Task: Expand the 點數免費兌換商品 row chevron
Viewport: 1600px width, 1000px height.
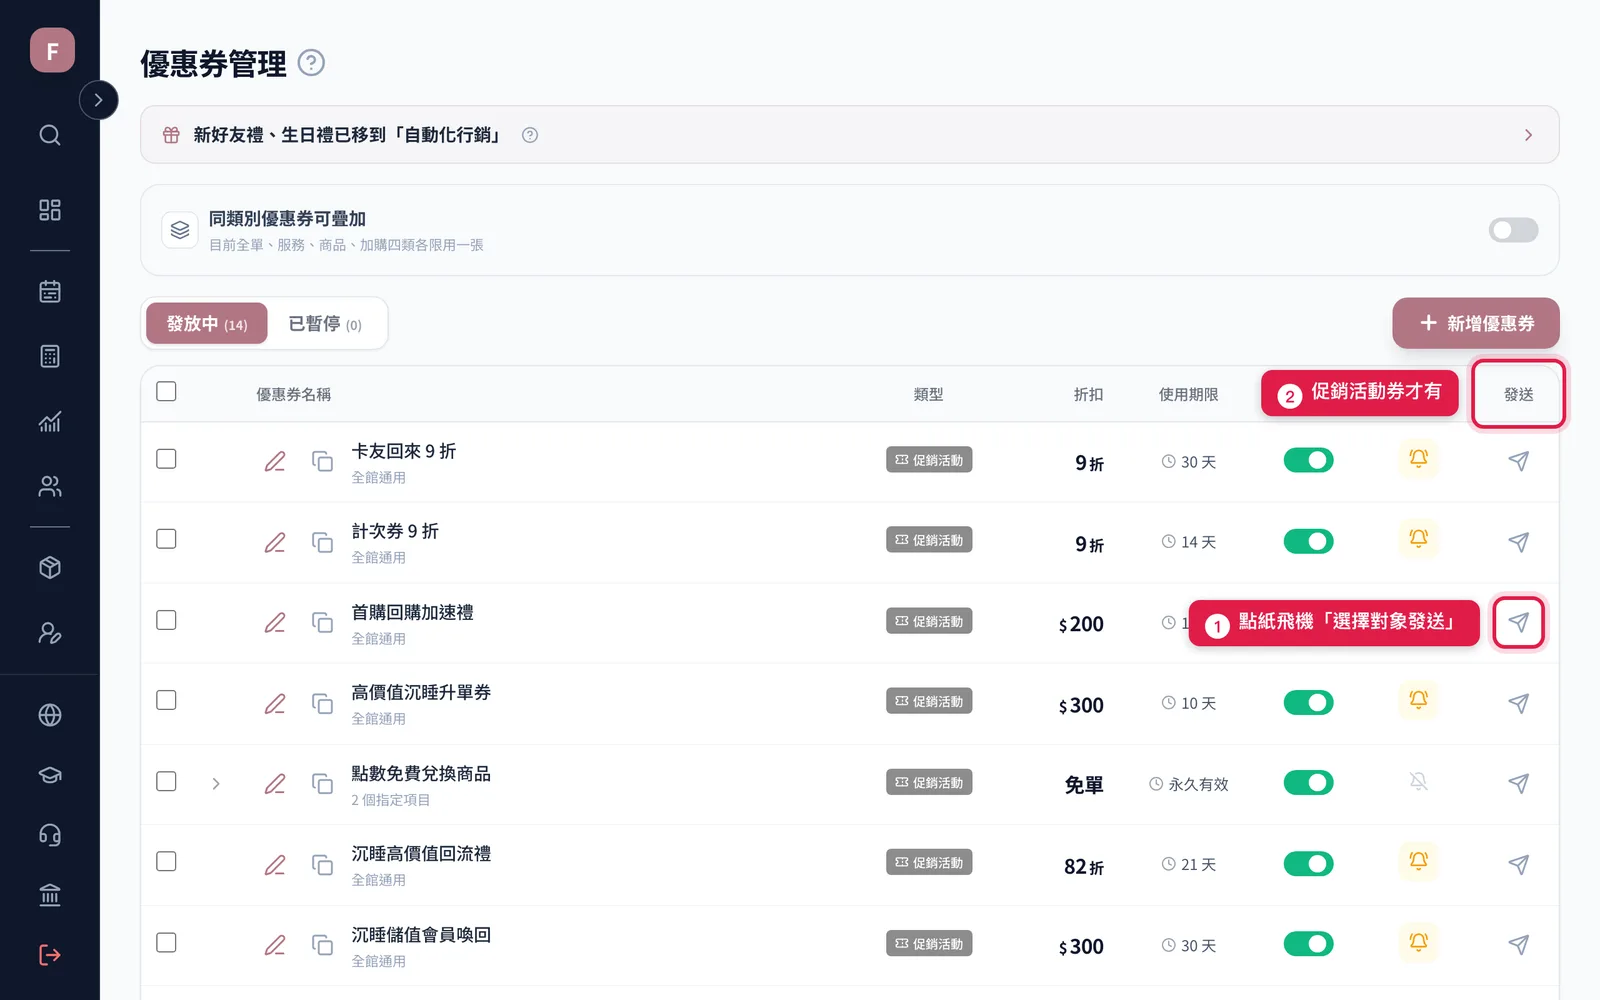Action: coord(216,783)
